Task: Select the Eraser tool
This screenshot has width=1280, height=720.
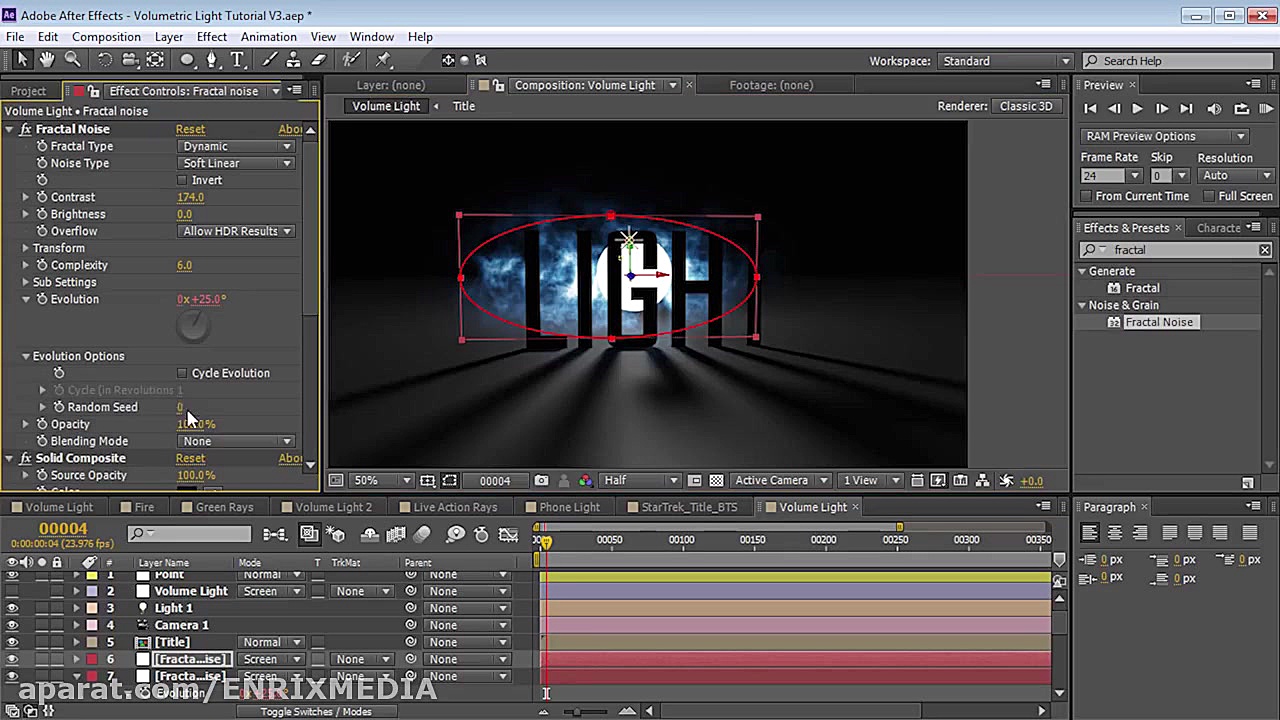Action: [x=319, y=60]
